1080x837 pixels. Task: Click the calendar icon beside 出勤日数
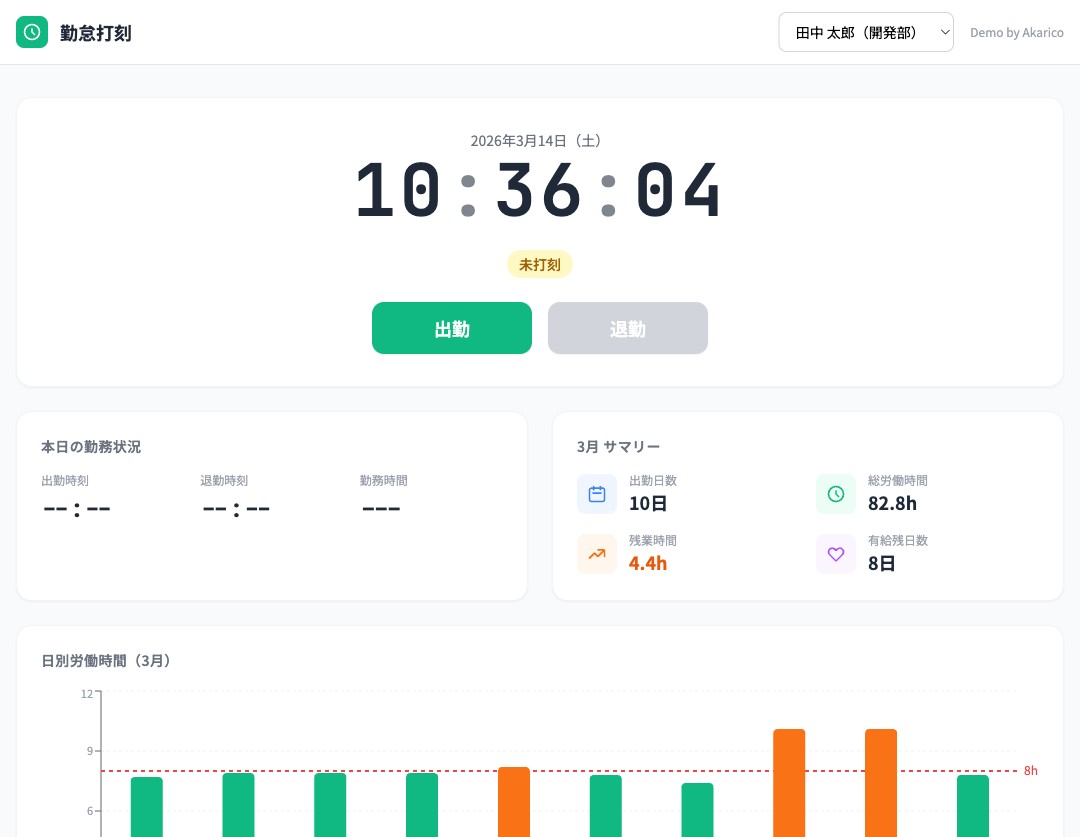click(597, 494)
